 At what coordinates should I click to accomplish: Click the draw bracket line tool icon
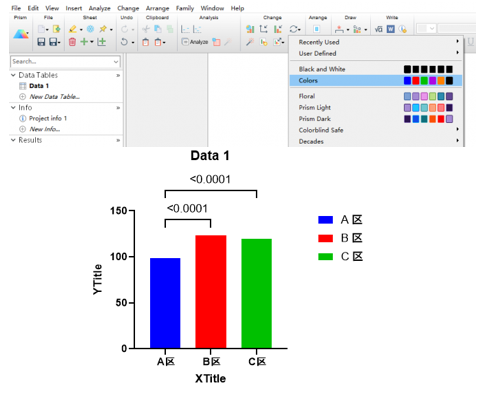click(x=339, y=29)
